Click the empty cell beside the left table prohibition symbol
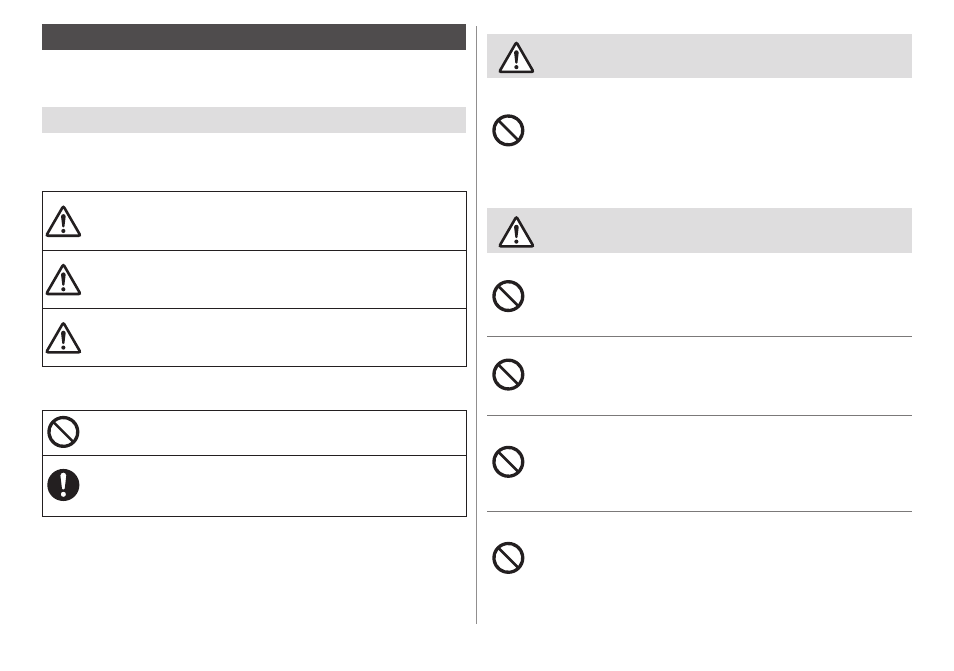Viewport: 954px width, 671px height. tap(275, 433)
